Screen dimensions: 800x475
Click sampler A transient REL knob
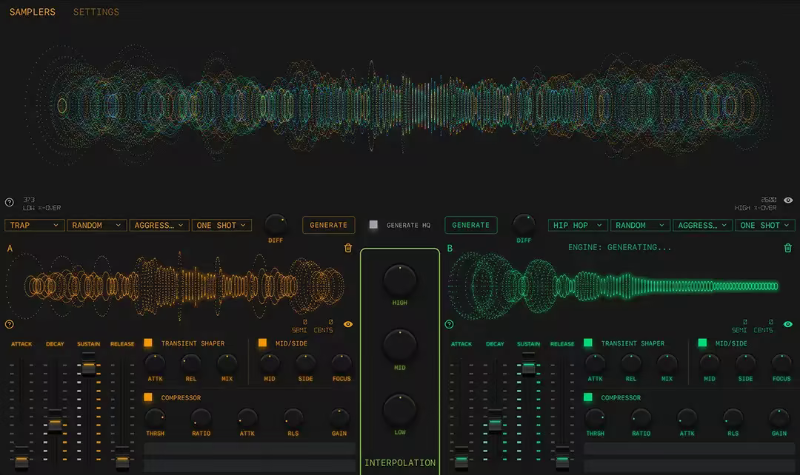coord(191,363)
